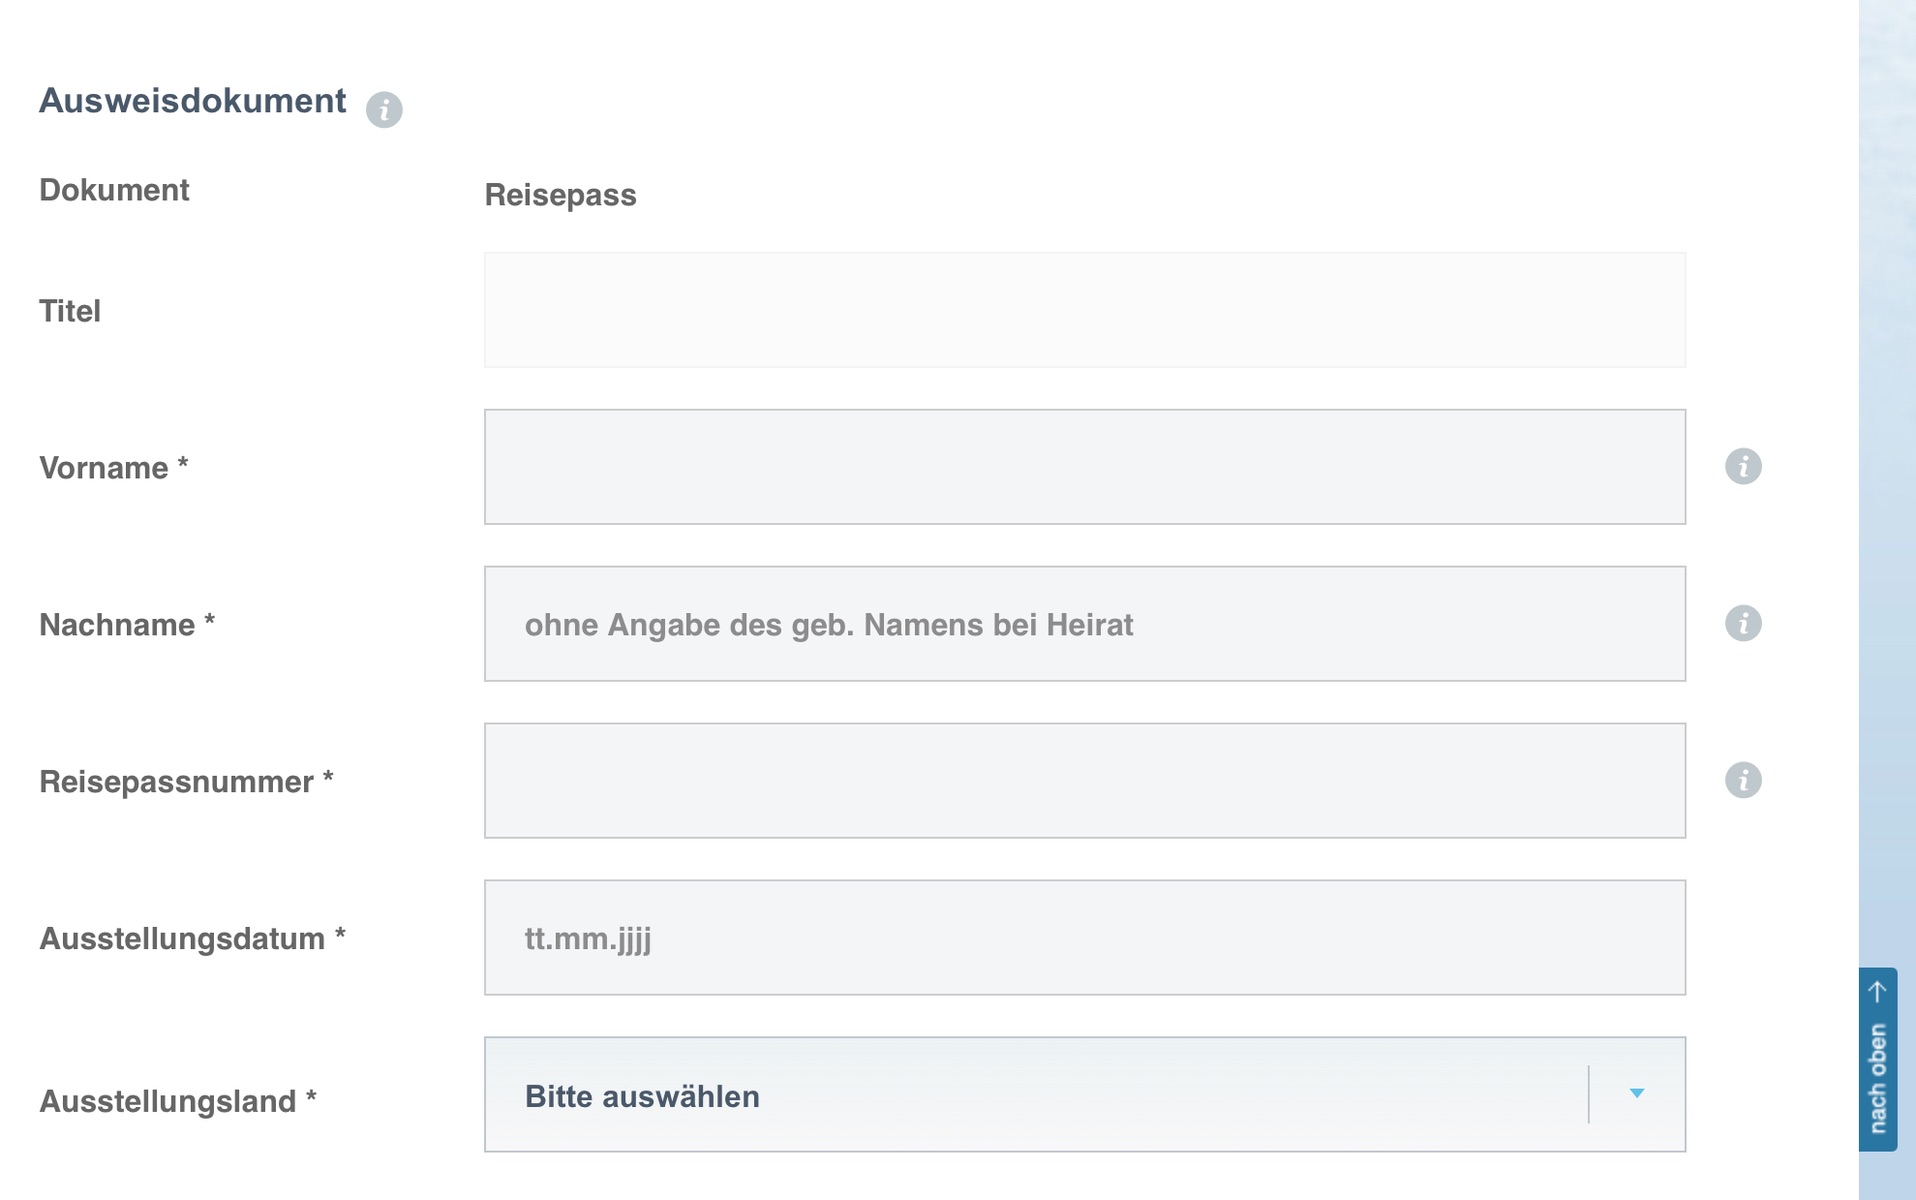Click the Reisepass document type text
Screen dimensions: 1916x1200
tap(560, 195)
